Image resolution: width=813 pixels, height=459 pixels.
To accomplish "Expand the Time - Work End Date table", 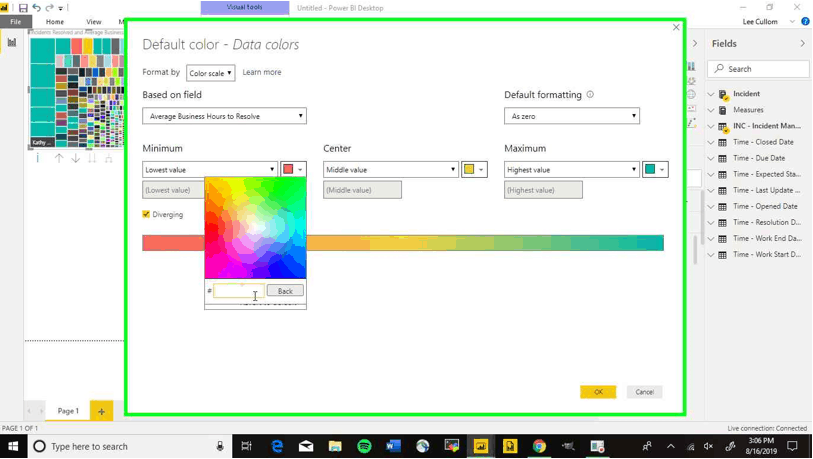I will [x=711, y=239].
